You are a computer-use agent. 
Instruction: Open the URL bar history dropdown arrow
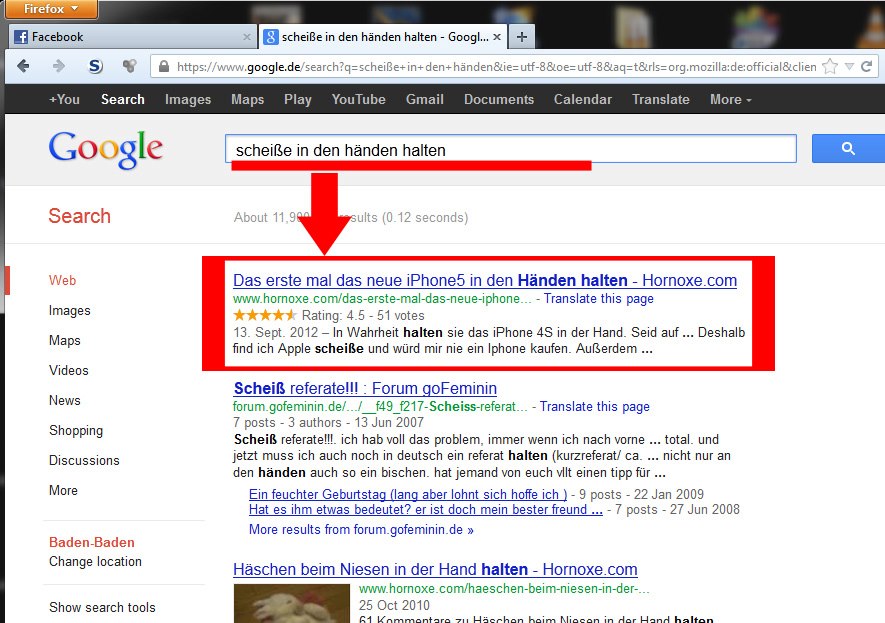[850, 67]
